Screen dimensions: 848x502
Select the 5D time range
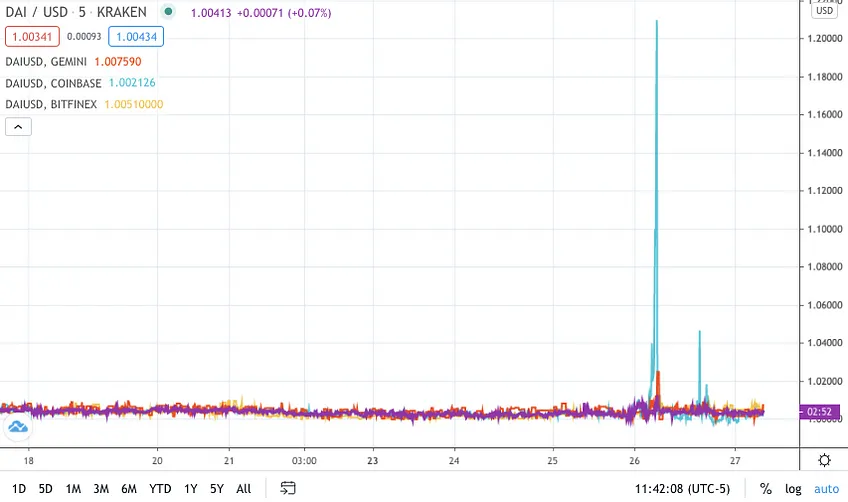pos(45,489)
